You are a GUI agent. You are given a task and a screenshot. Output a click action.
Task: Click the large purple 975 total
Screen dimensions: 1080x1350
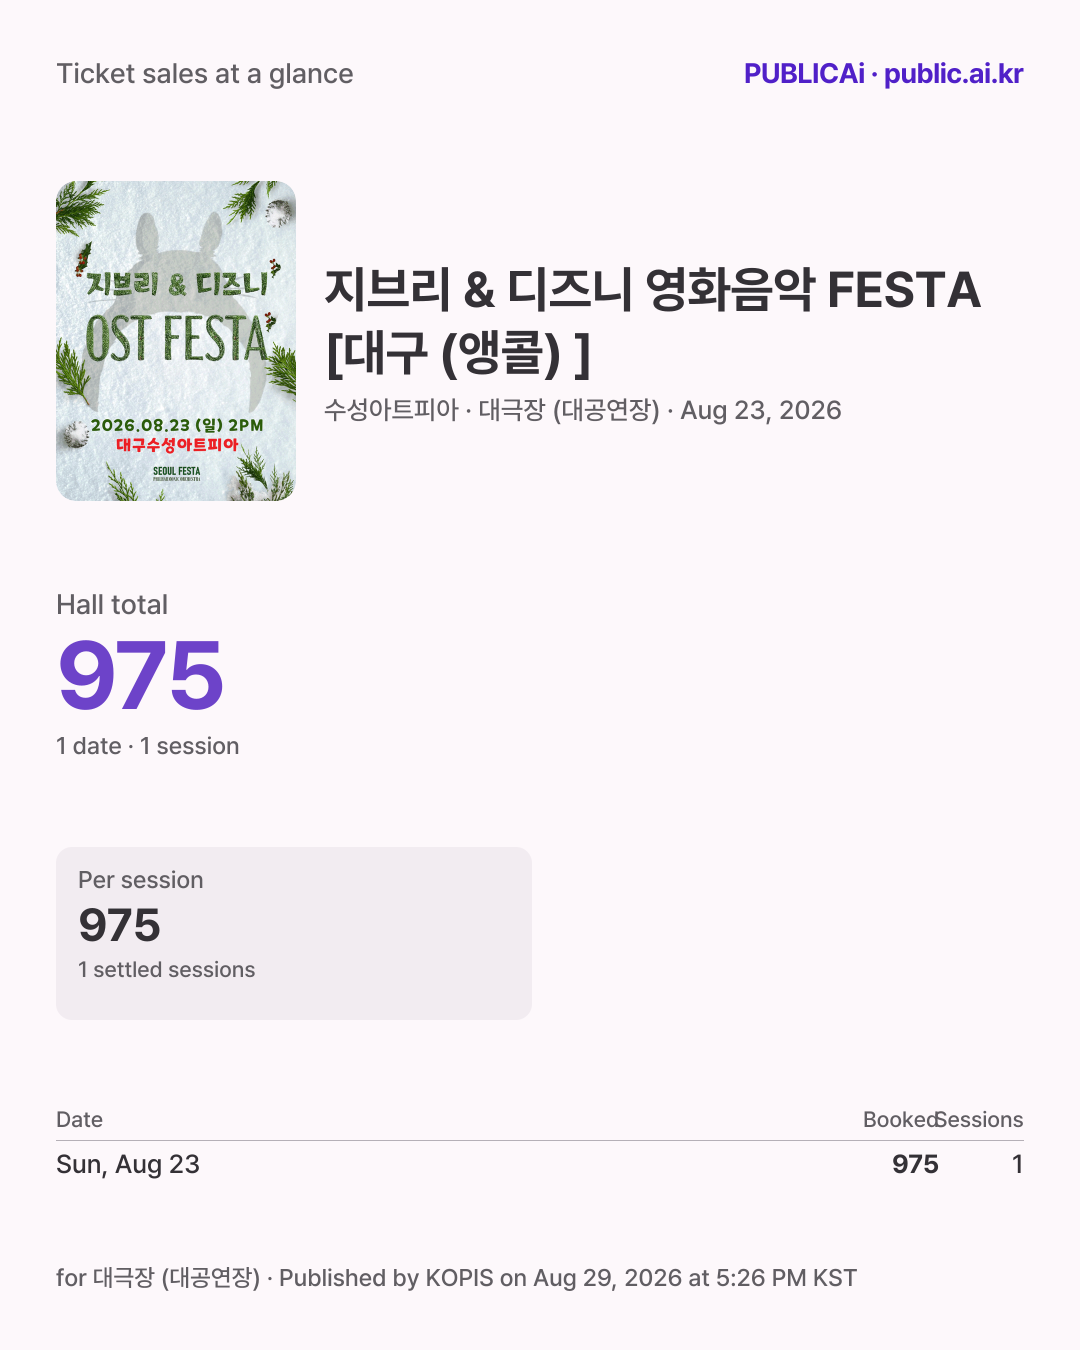pos(141,676)
